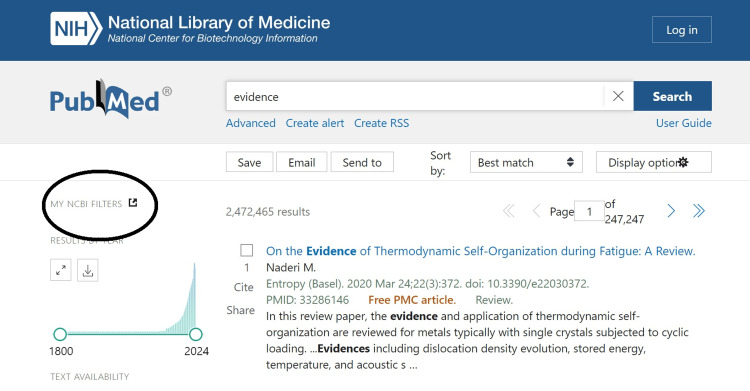Click the PubMed logo

110,100
